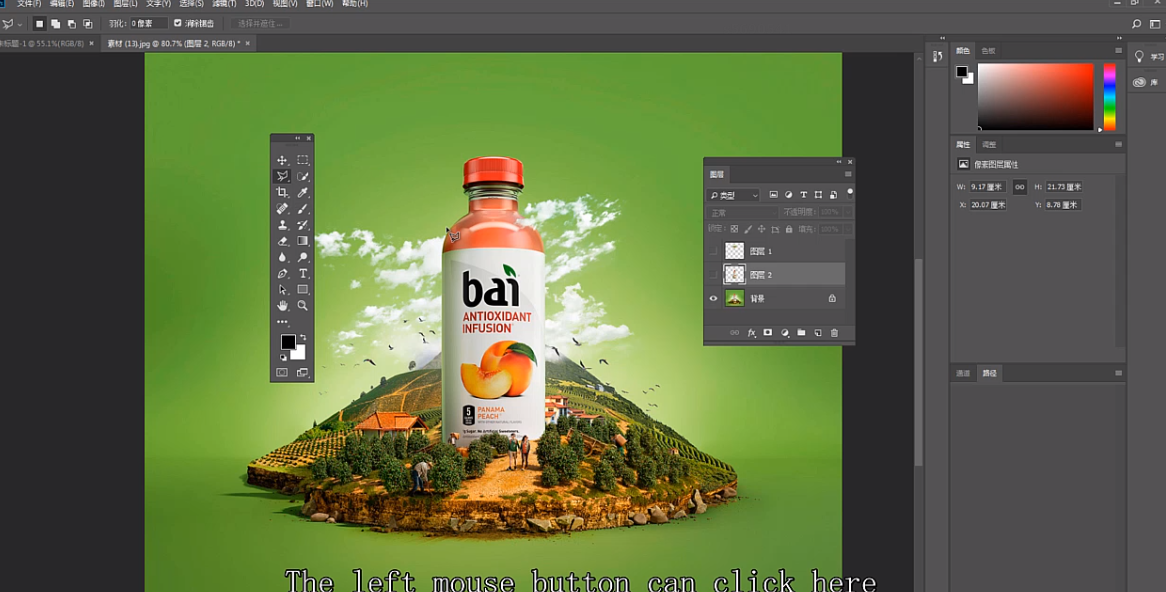Open the Color panel flyout menu
1166x592 pixels.
(x=1118, y=51)
